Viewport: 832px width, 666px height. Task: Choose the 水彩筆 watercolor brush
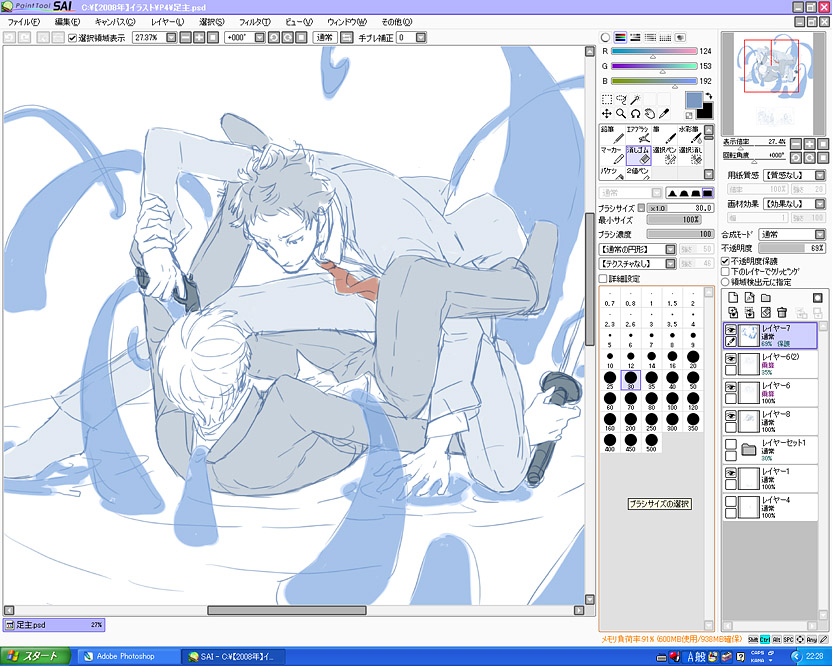[690, 134]
